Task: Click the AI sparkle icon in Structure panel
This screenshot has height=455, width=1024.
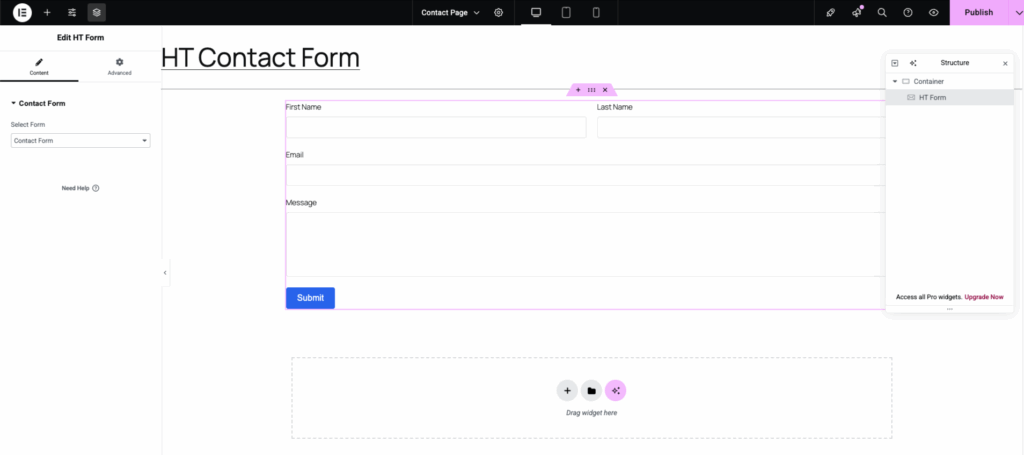Action: point(913,63)
